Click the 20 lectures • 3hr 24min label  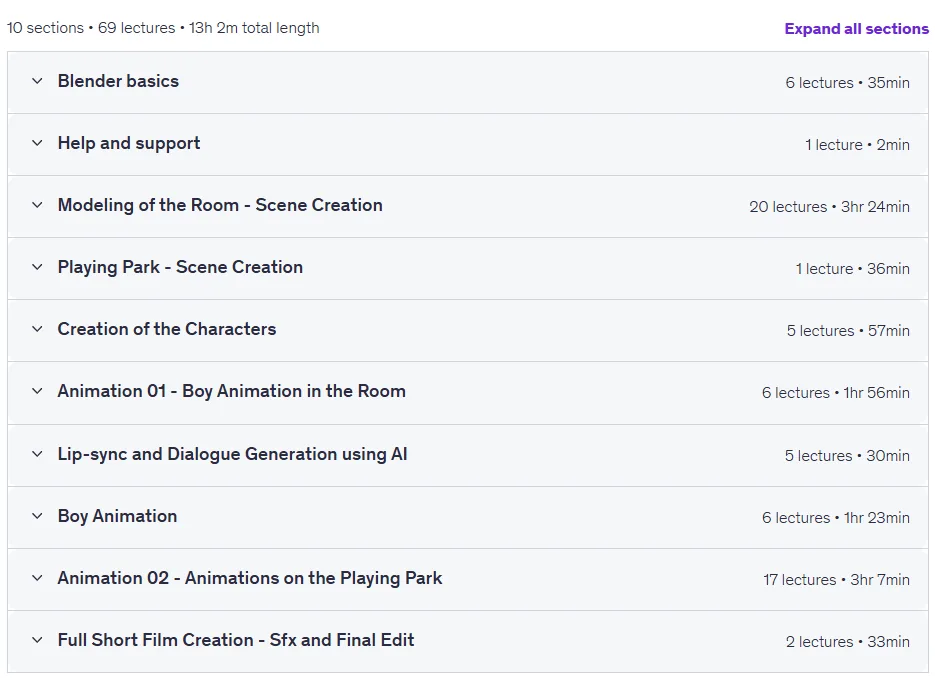829,207
